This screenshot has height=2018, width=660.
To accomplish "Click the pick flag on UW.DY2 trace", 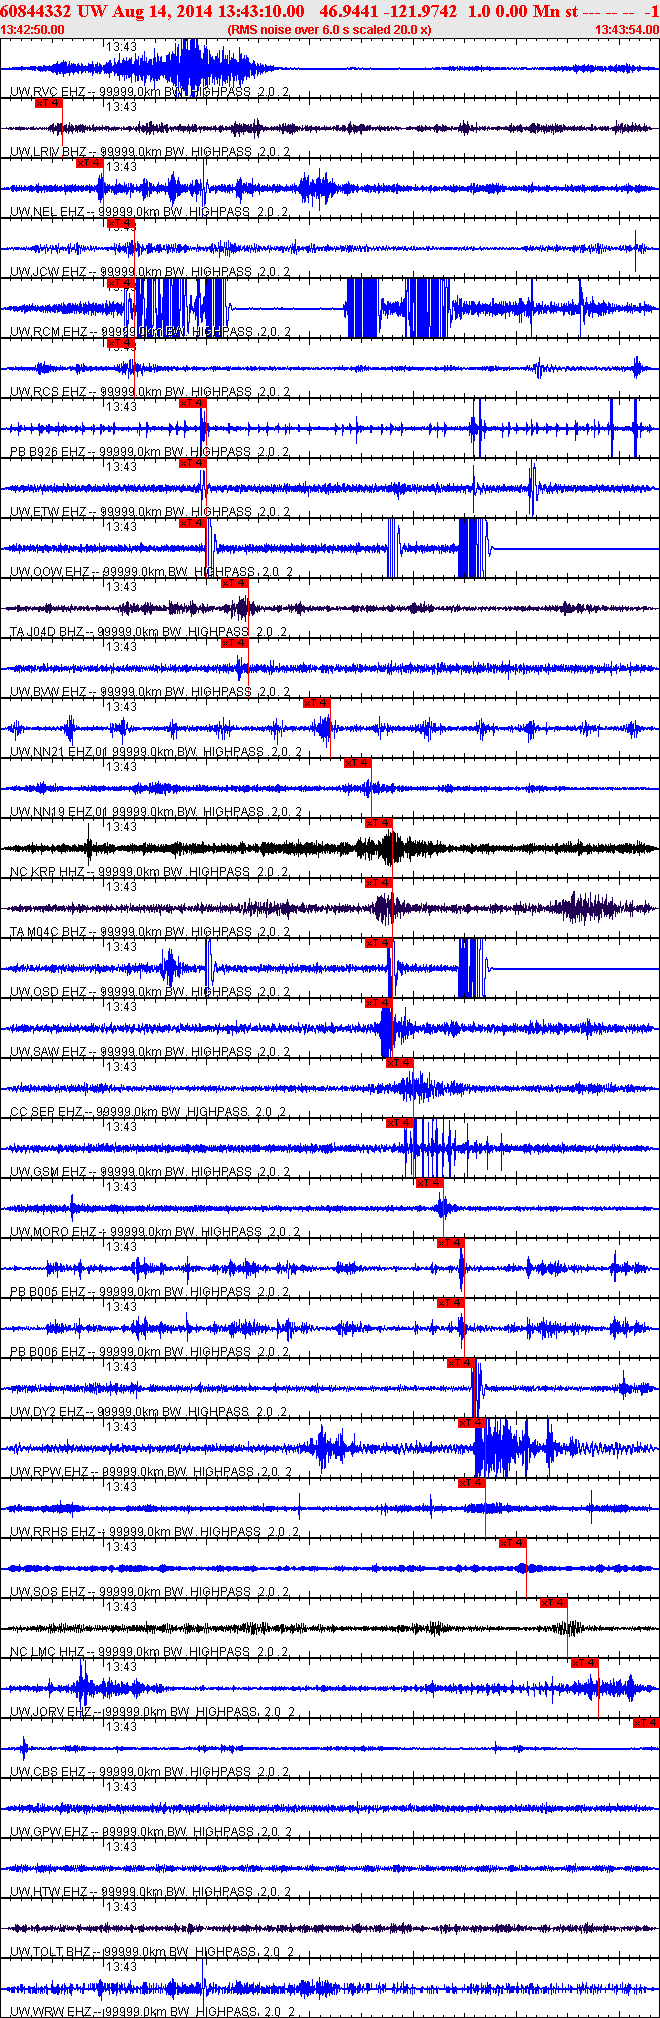I will pyautogui.click(x=461, y=1363).
